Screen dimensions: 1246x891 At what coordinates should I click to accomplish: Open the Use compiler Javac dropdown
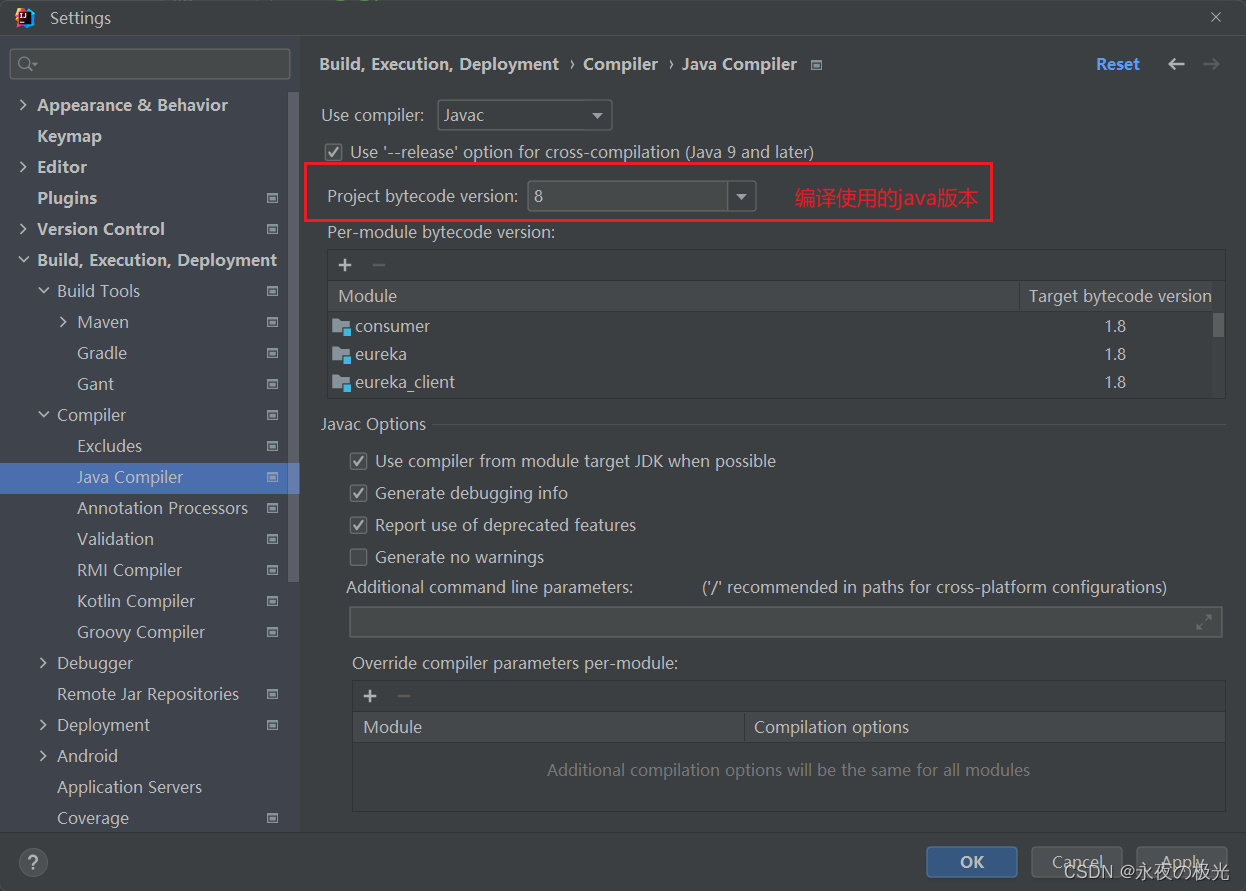[x=525, y=115]
